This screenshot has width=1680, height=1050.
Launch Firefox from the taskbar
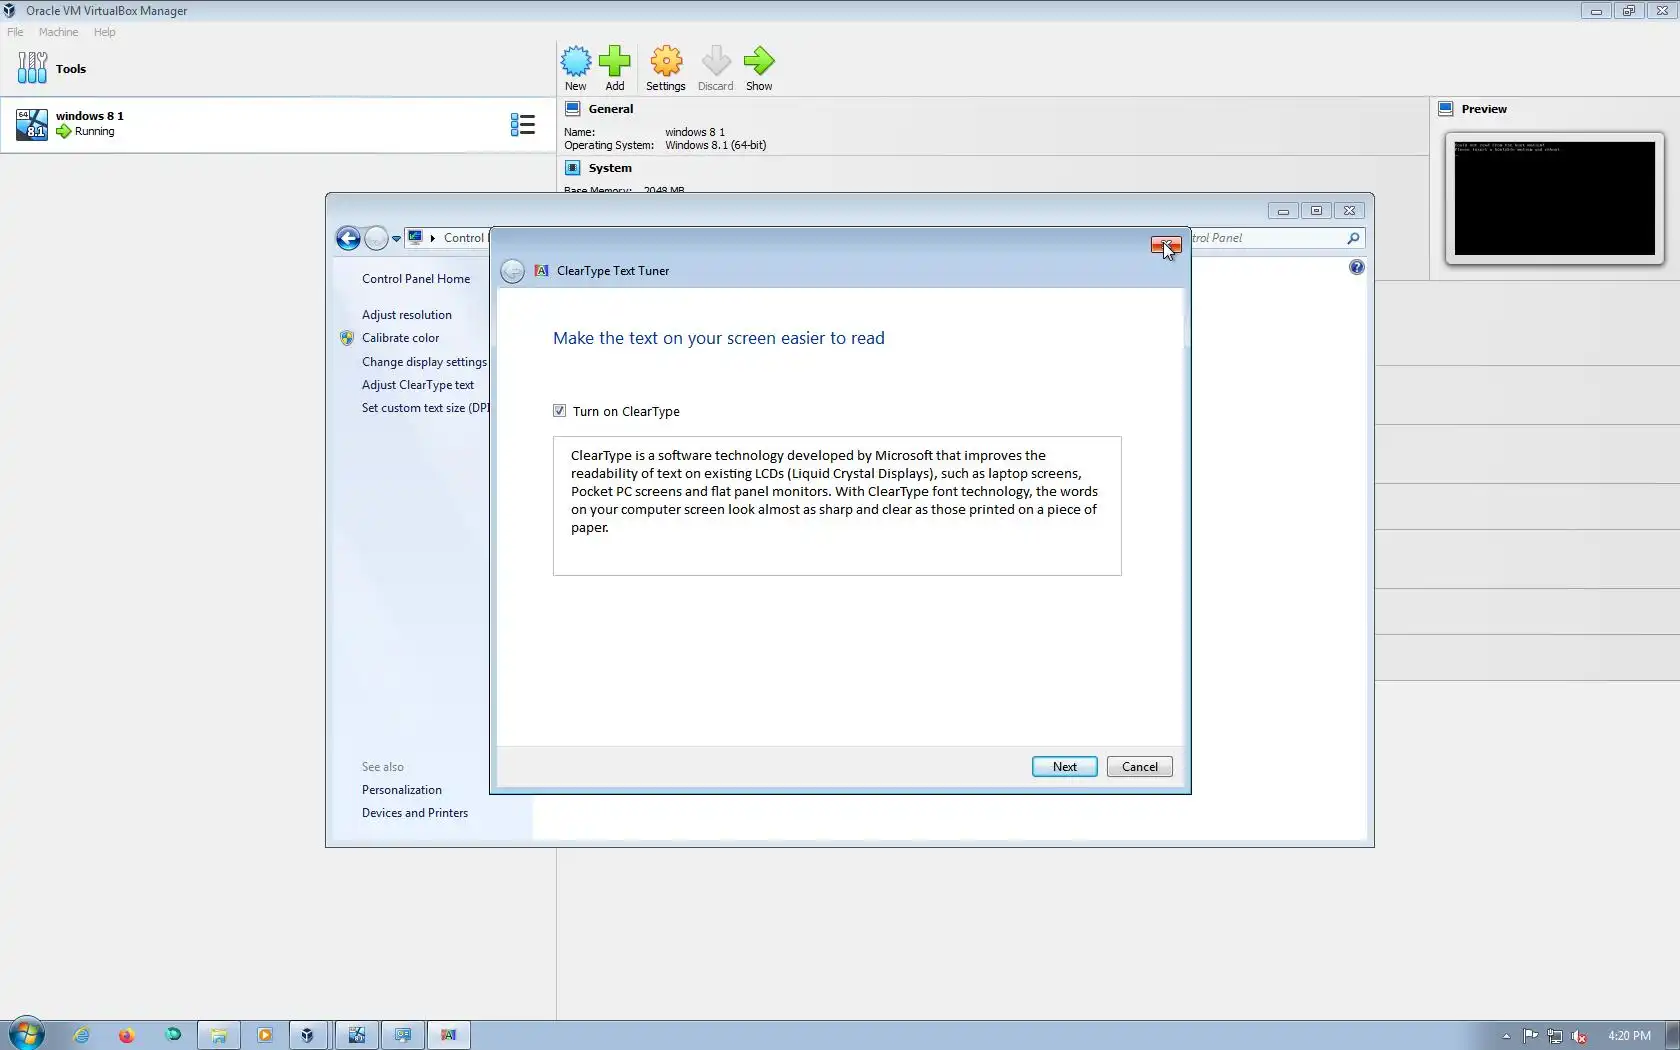[126, 1035]
